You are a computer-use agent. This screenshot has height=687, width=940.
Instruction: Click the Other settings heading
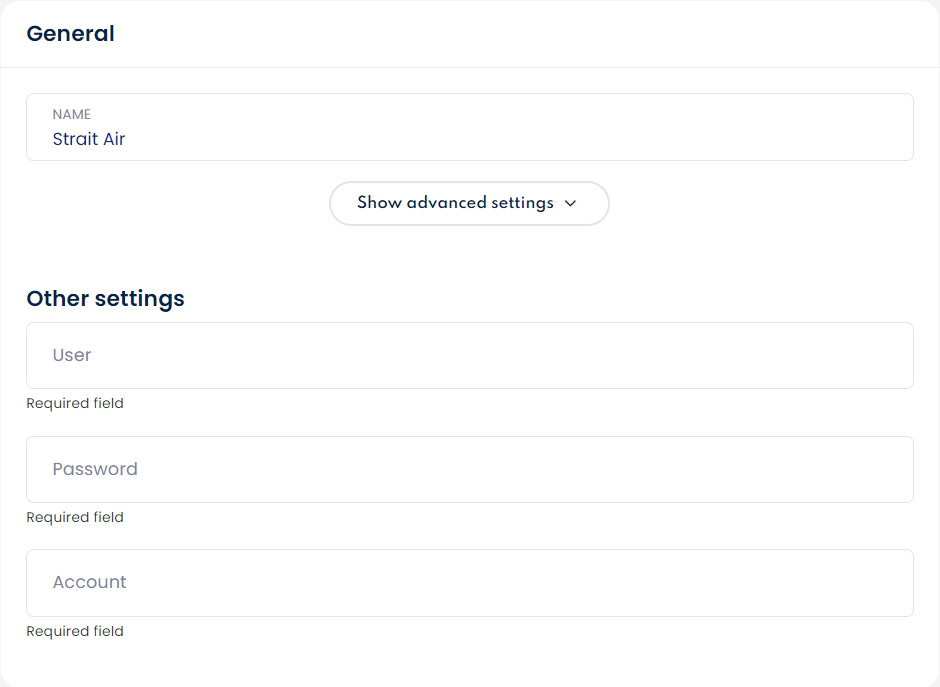pos(105,298)
